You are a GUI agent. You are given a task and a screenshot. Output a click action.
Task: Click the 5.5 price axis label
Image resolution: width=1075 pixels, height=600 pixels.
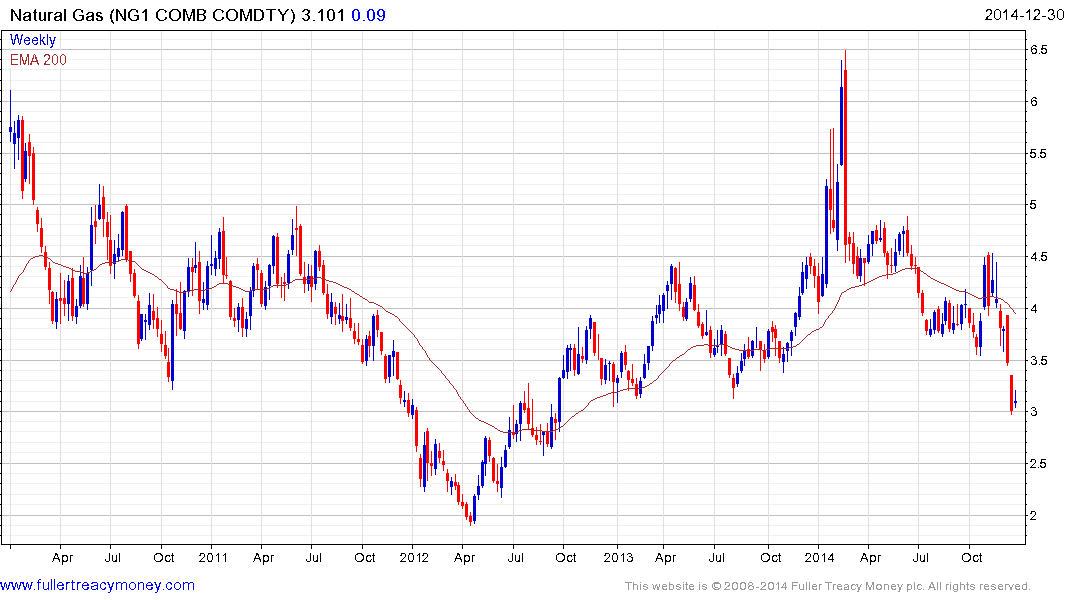tap(1038, 154)
